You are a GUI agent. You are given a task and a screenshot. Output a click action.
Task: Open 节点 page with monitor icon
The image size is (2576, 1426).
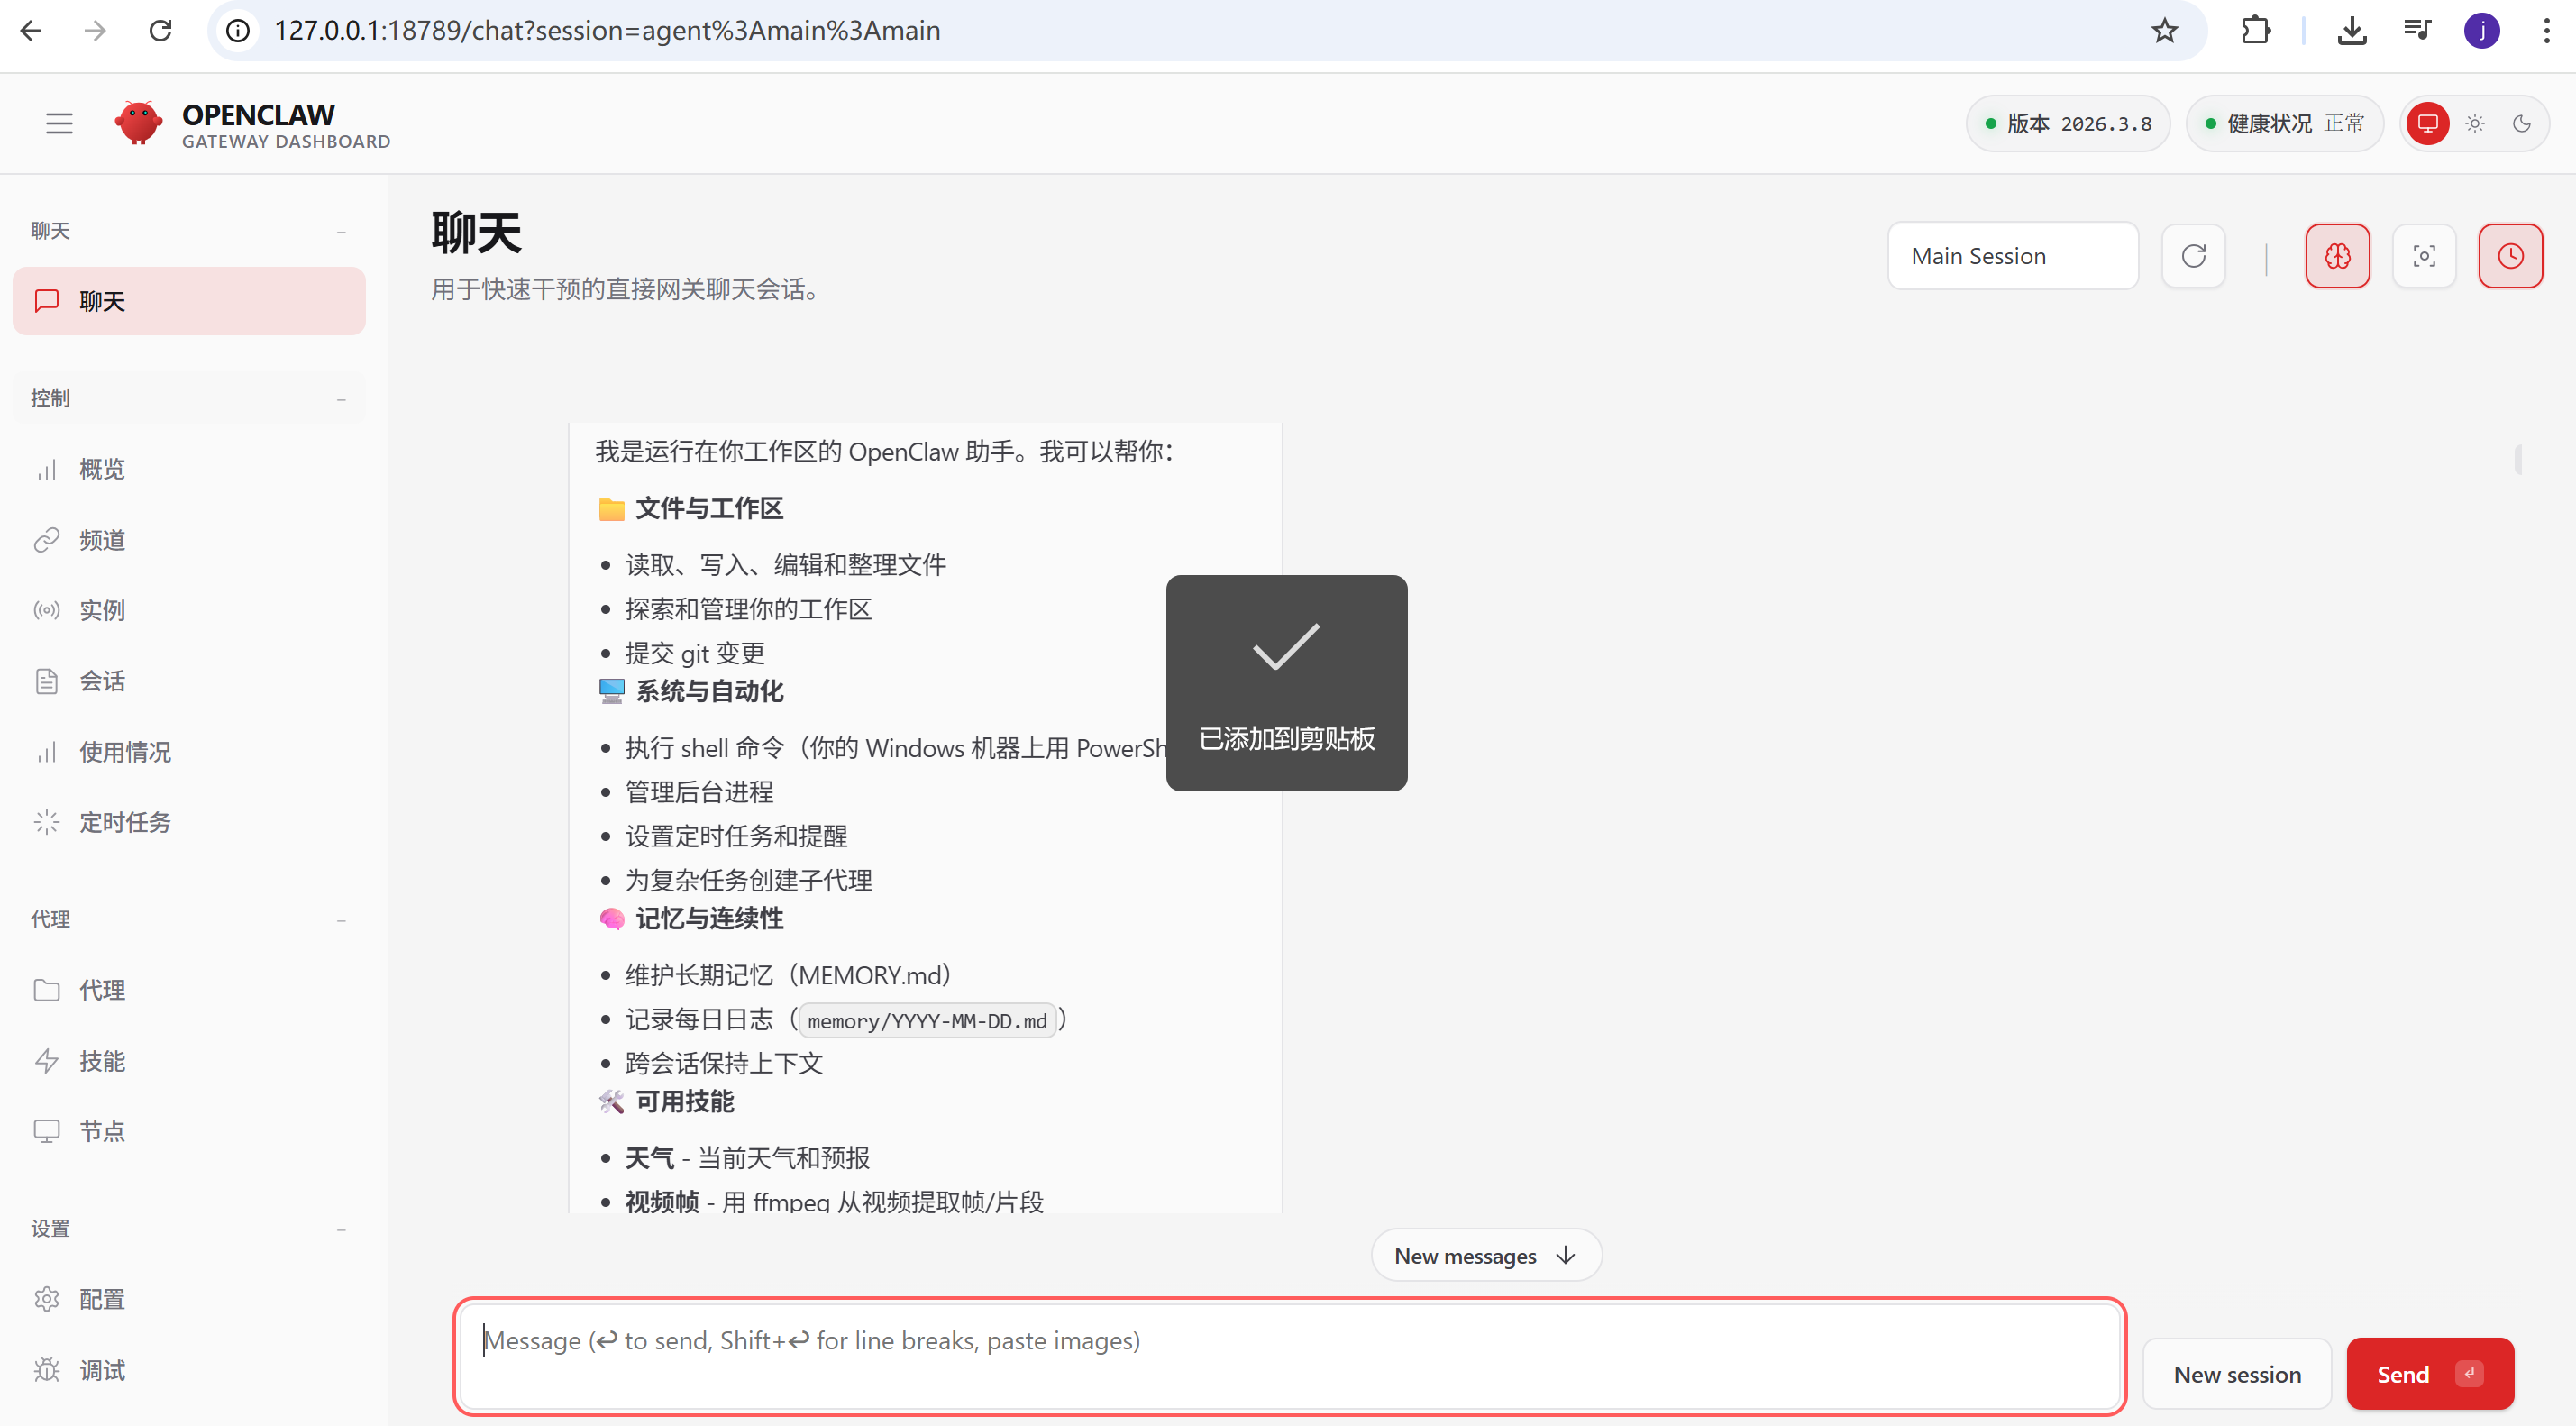pos(102,1131)
